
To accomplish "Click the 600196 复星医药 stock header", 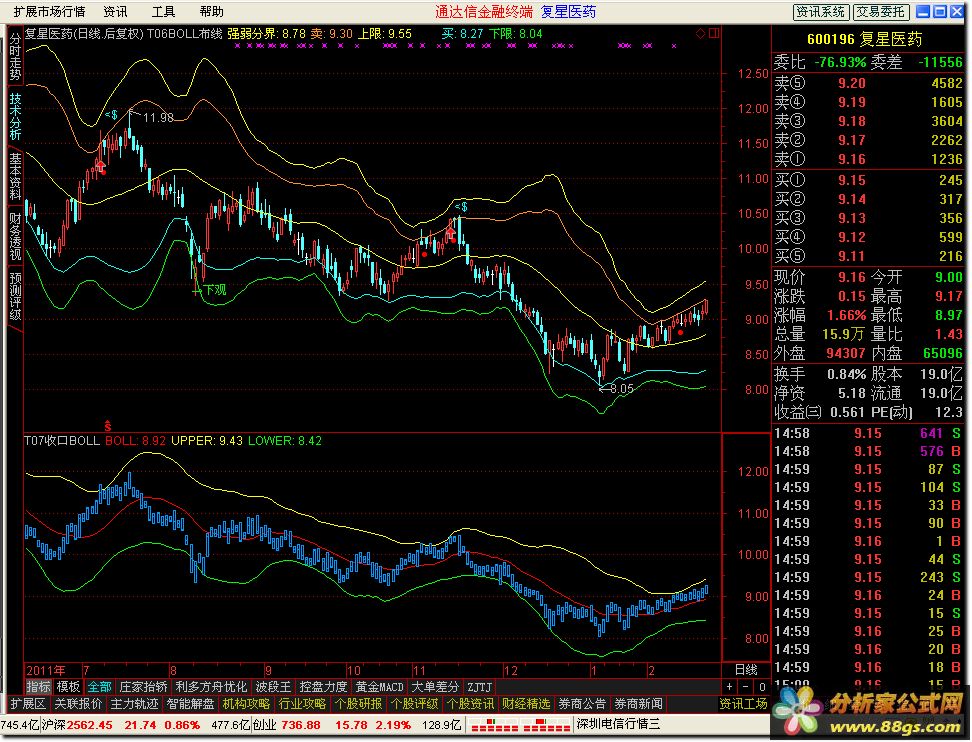I will click(x=865, y=39).
